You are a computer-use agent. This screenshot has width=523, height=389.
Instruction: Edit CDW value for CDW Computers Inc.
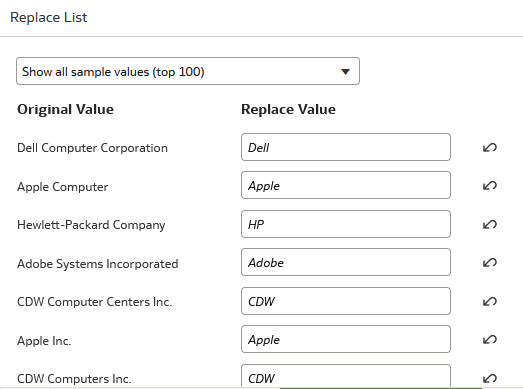point(346,376)
